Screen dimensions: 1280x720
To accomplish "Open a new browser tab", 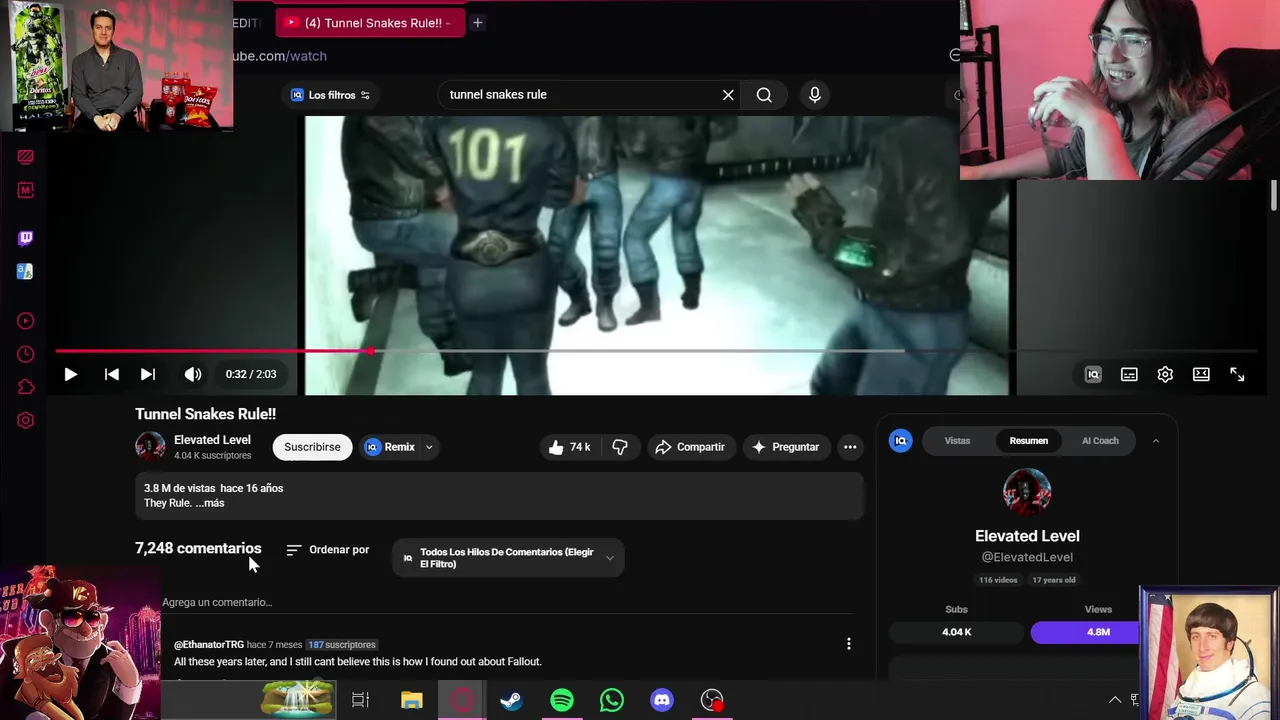I will [478, 22].
